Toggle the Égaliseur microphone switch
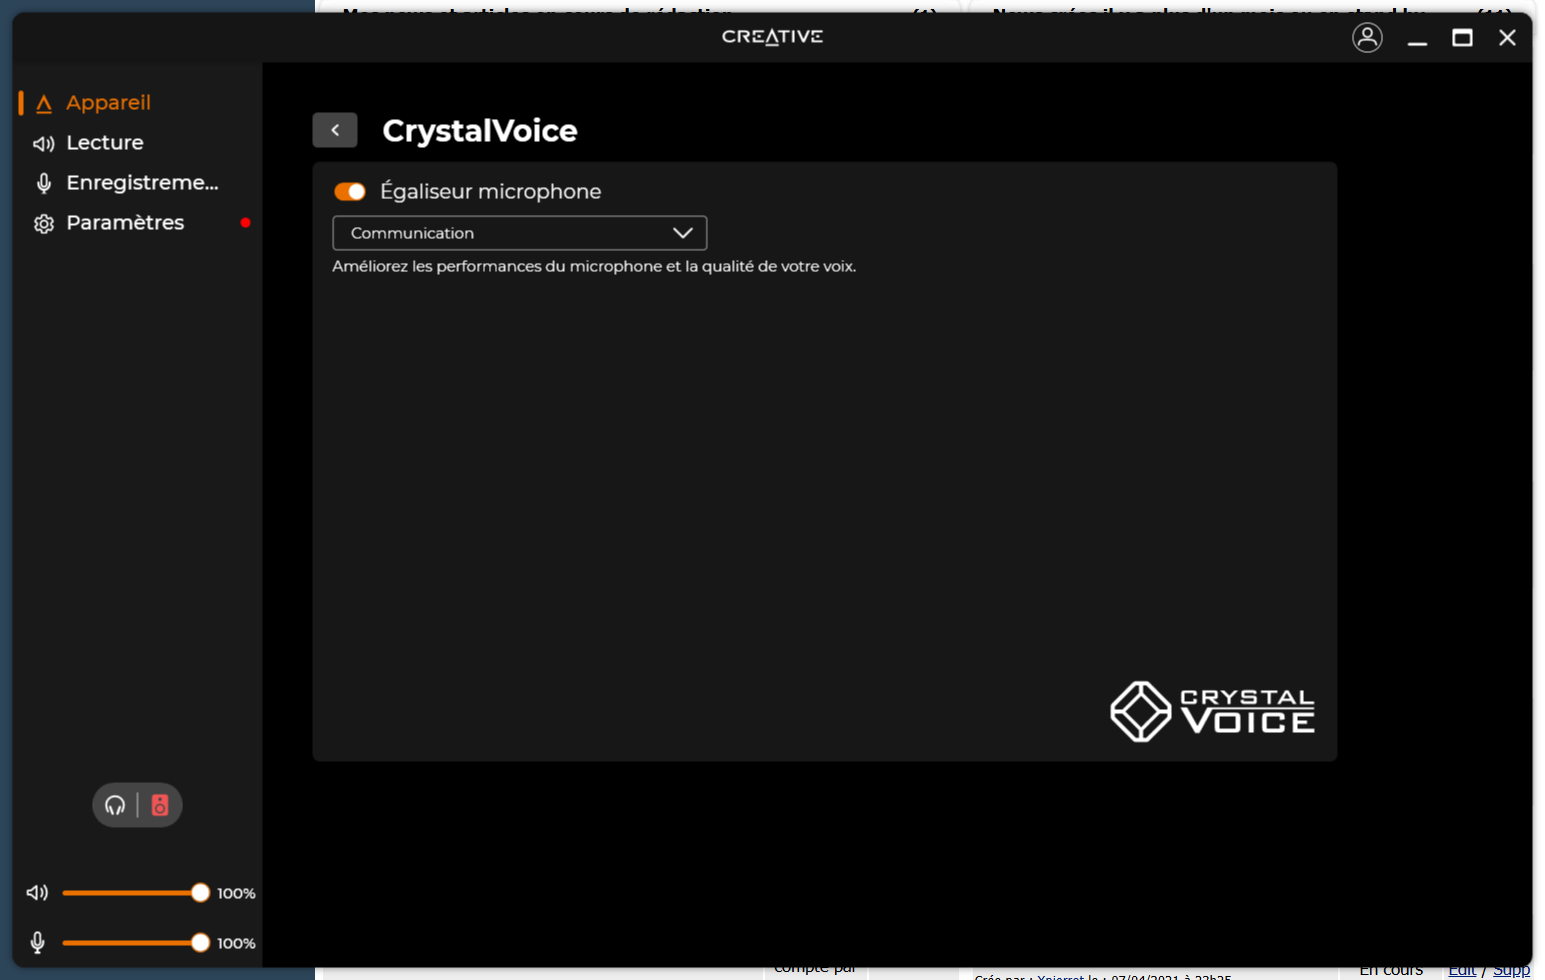The image size is (1545, 980). pyautogui.click(x=350, y=191)
